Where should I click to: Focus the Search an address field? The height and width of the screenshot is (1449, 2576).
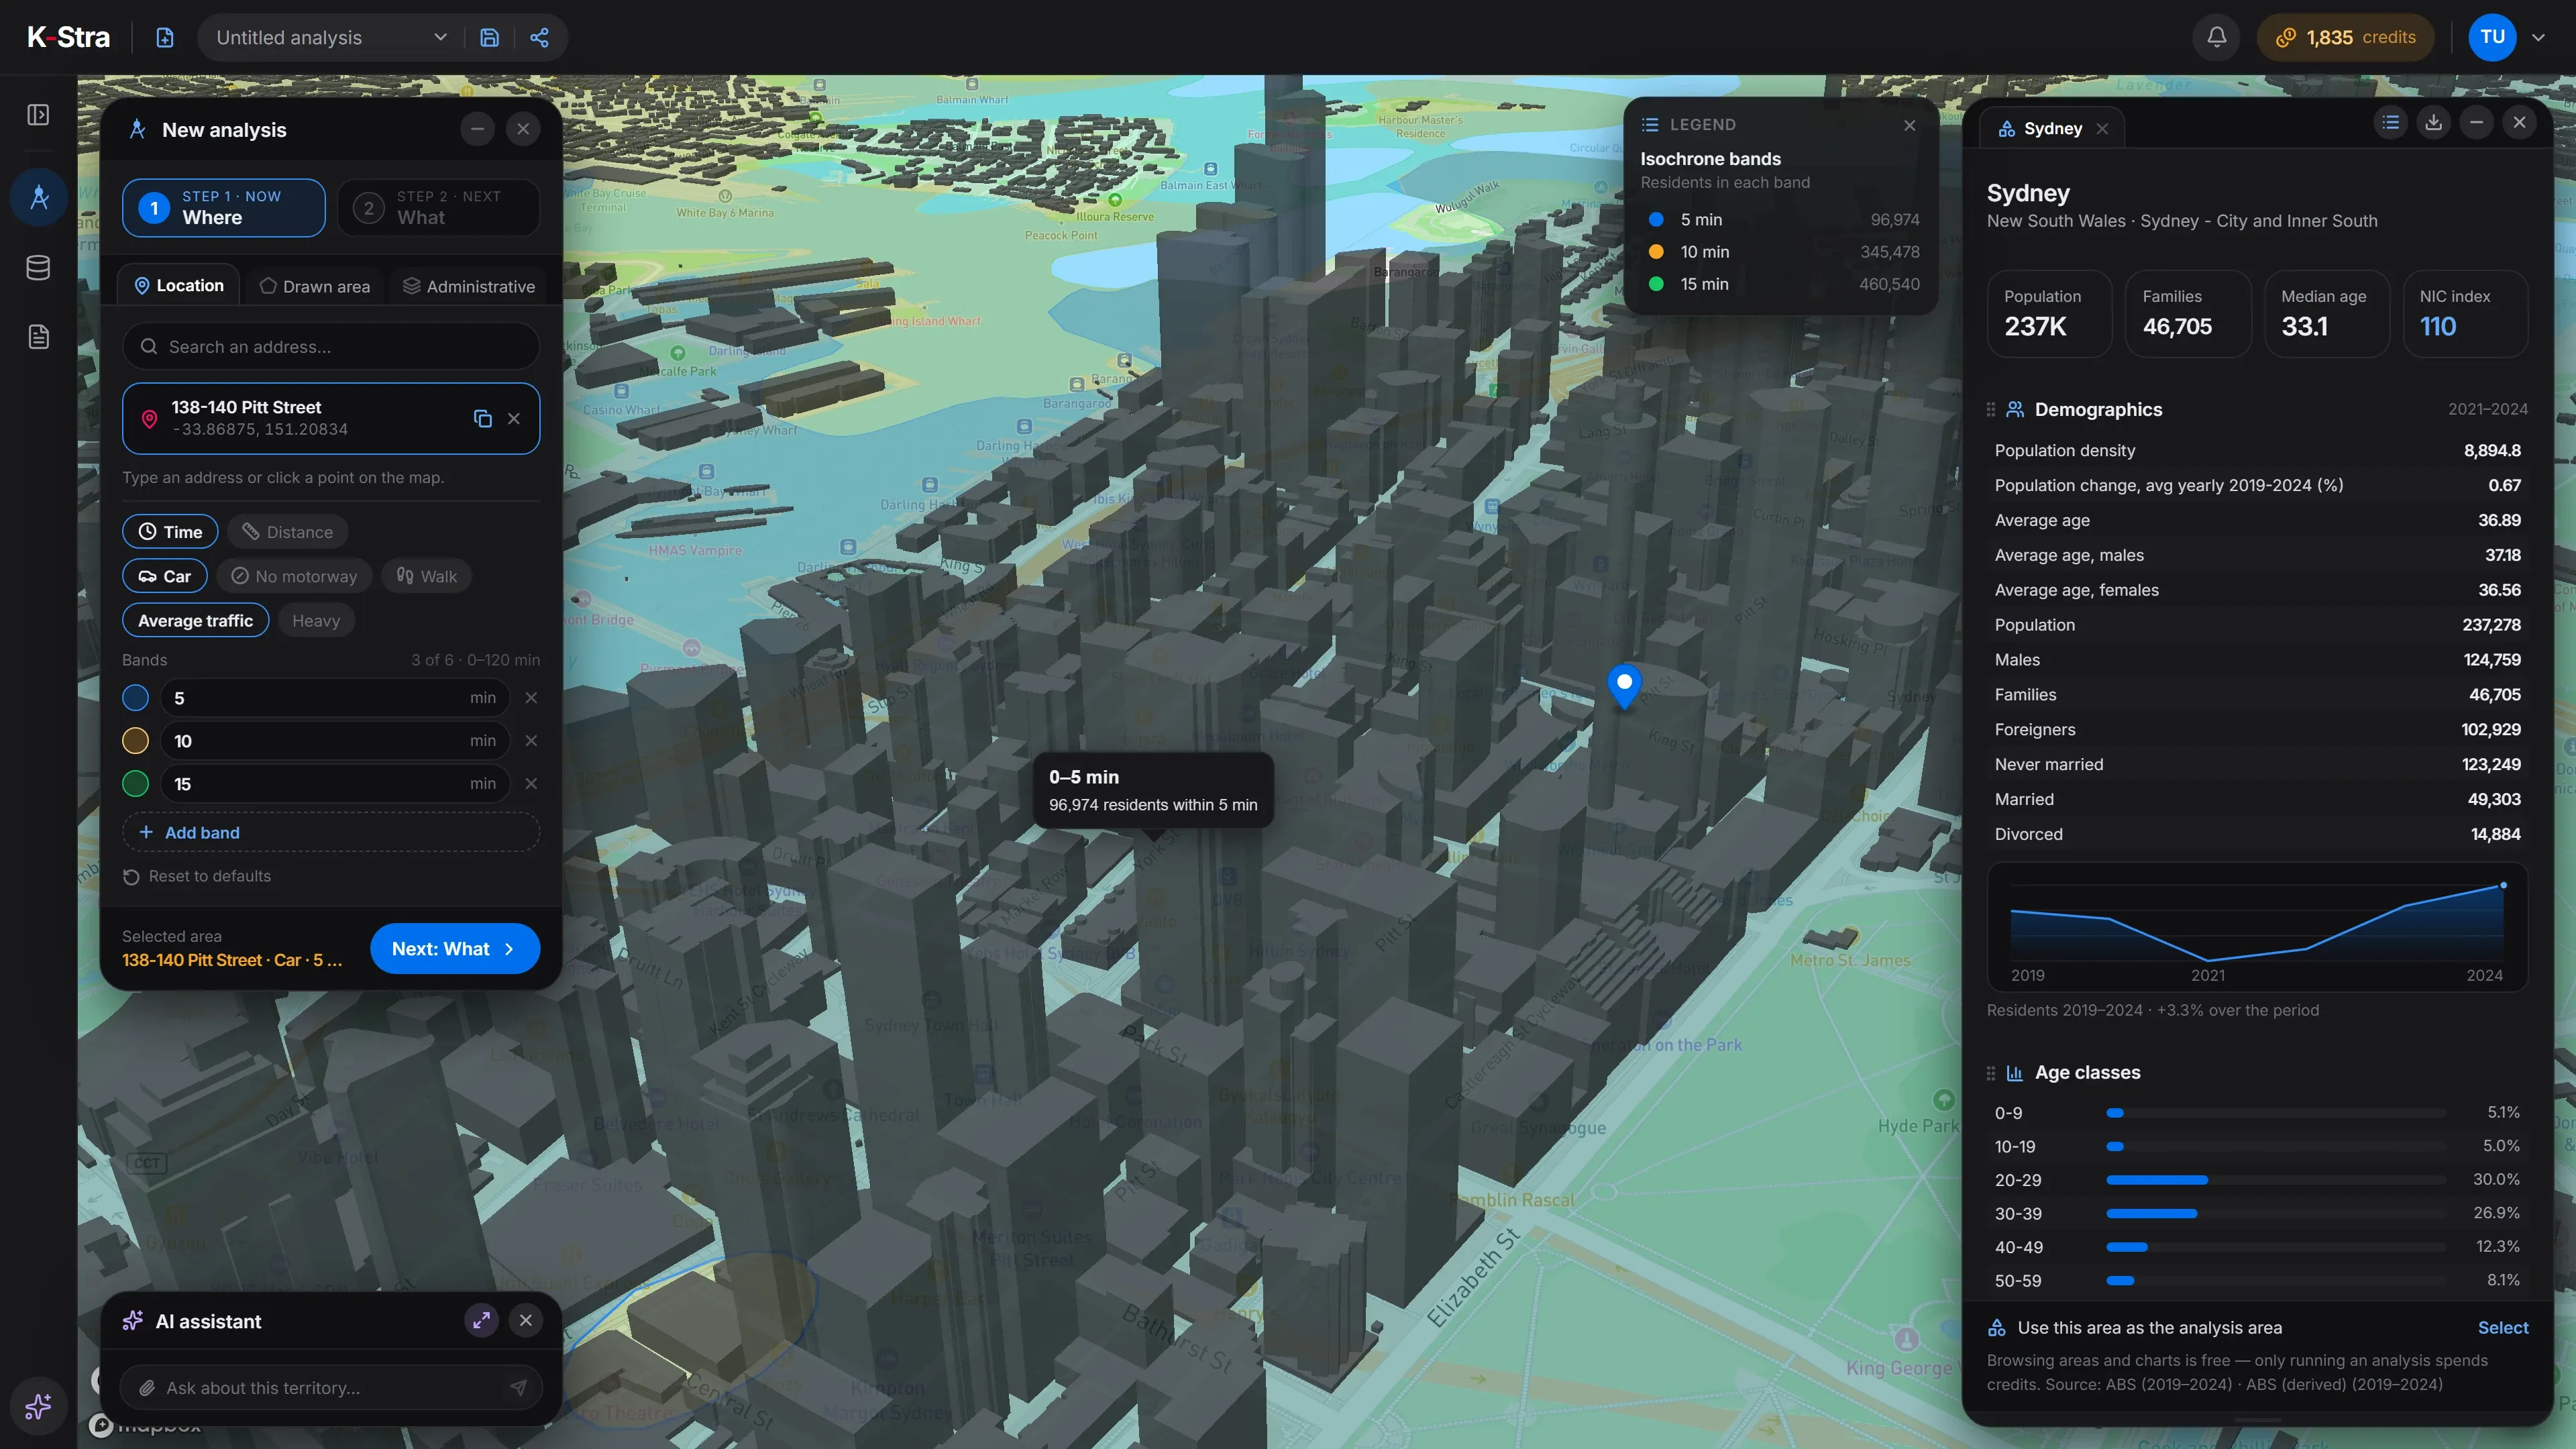coord(331,346)
